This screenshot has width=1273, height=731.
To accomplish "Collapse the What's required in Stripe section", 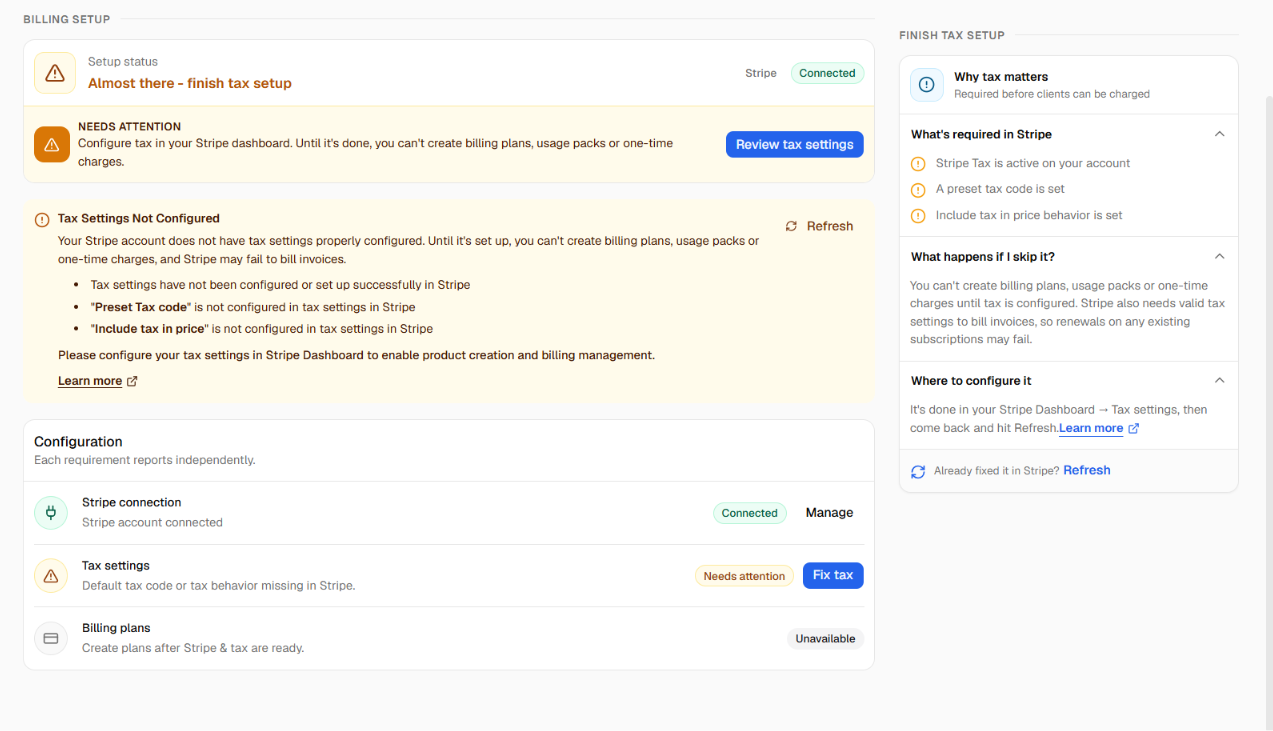I will click(1219, 134).
